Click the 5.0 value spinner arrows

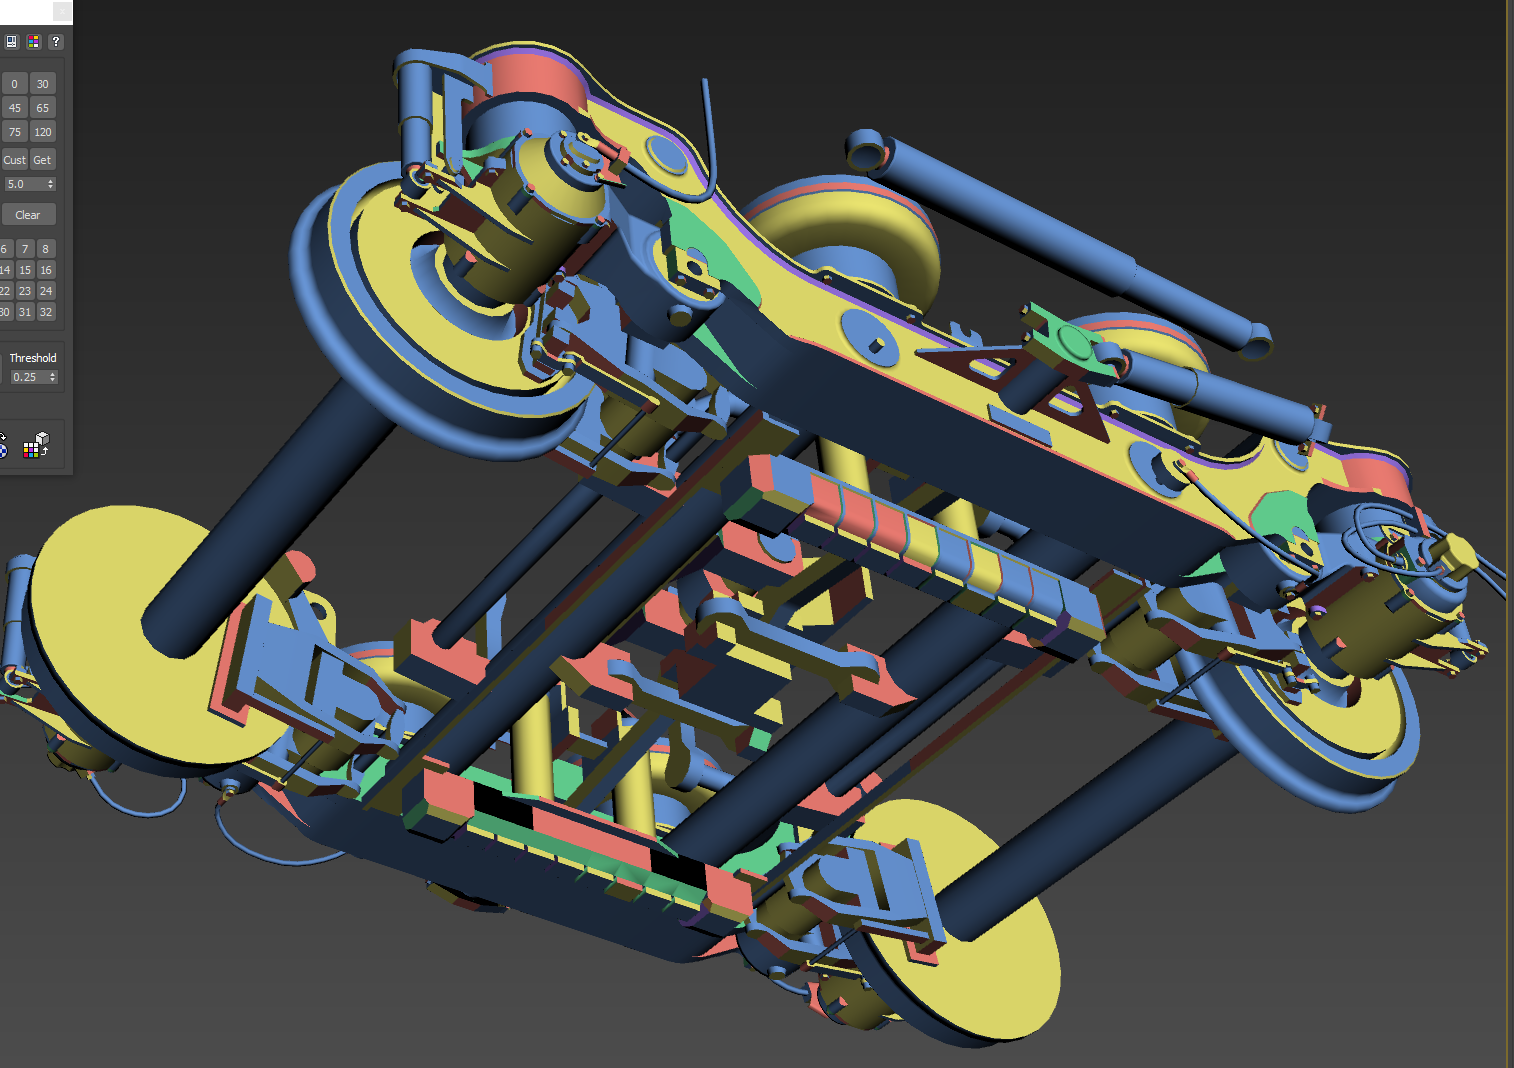51,184
